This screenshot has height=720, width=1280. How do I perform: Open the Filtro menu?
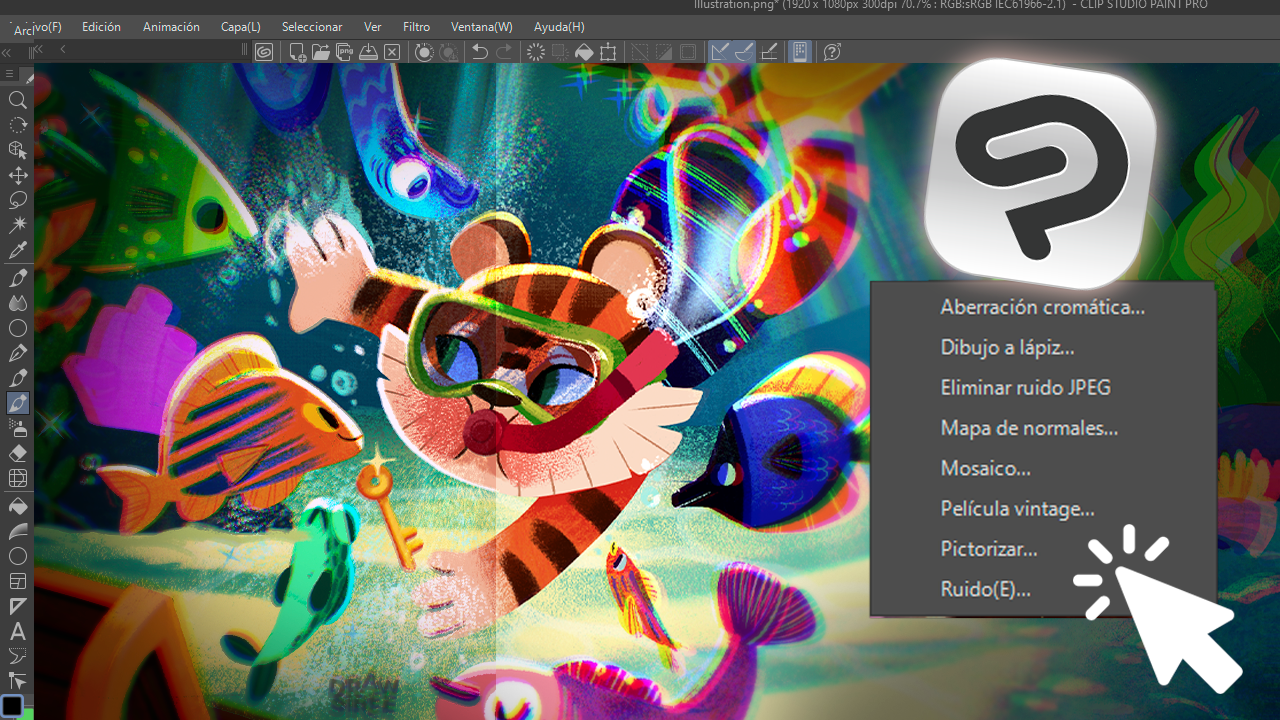click(x=416, y=26)
